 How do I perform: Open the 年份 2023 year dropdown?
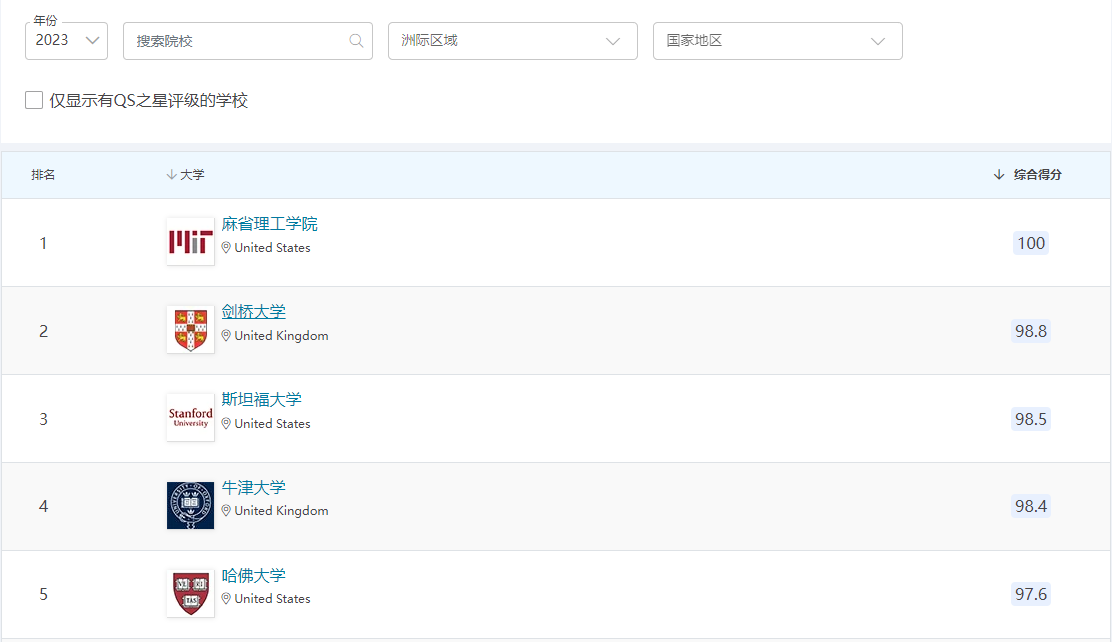(66, 40)
